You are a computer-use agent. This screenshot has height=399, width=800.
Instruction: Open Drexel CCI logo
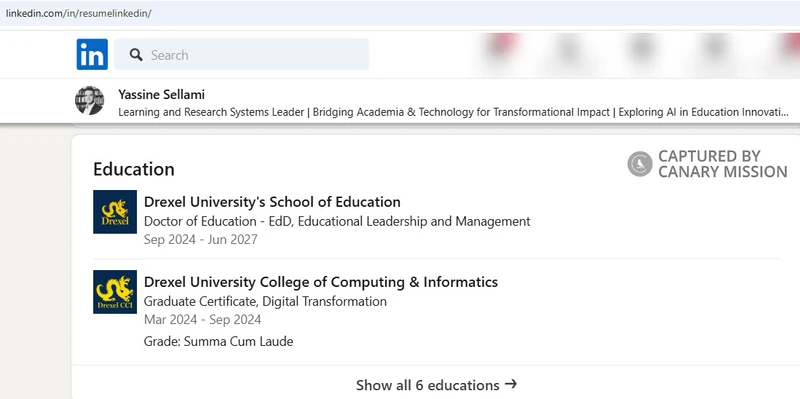115,292
